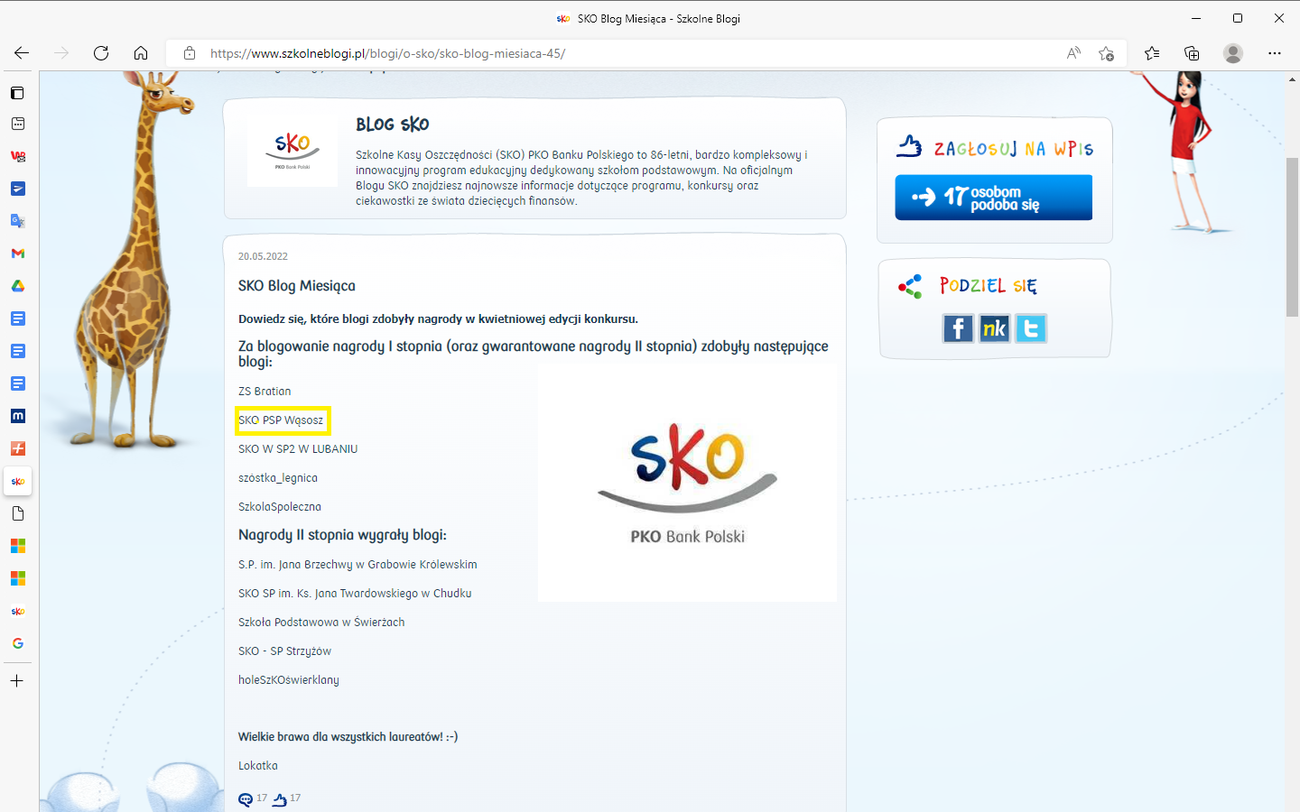Share the post on Twitter
Viewport: 1300px width, 812px height.
coord(1030,328)
